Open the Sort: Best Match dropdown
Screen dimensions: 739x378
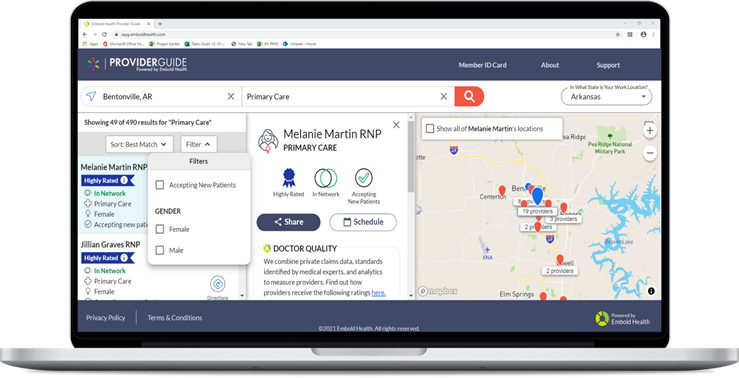(139, 144)
